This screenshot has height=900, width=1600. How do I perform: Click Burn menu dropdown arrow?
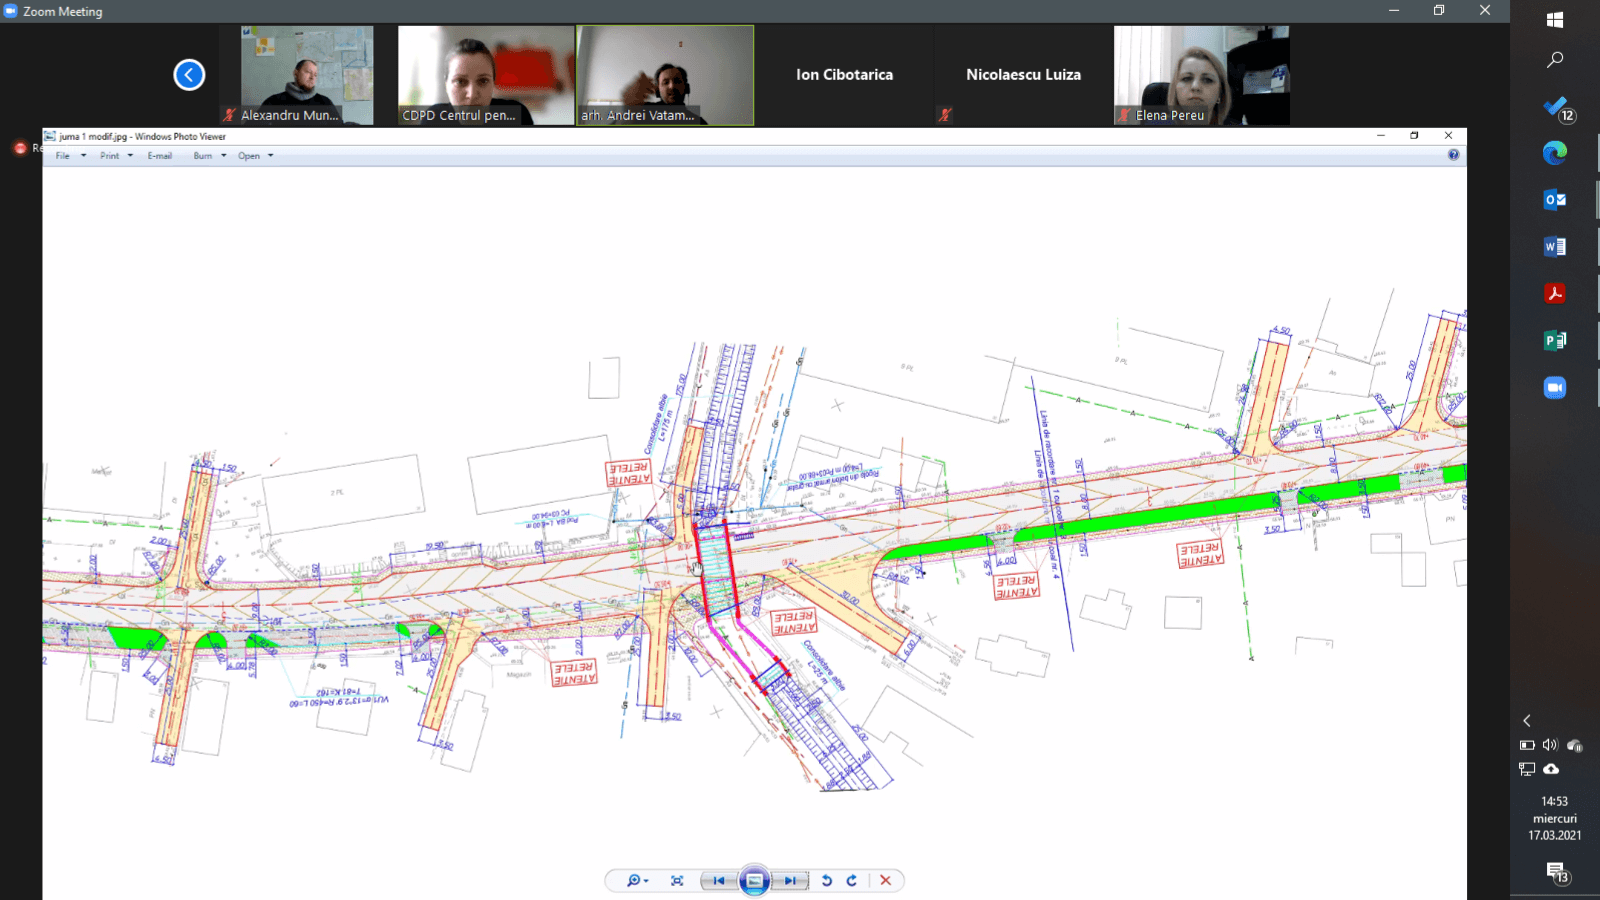(x=224, y=156)
